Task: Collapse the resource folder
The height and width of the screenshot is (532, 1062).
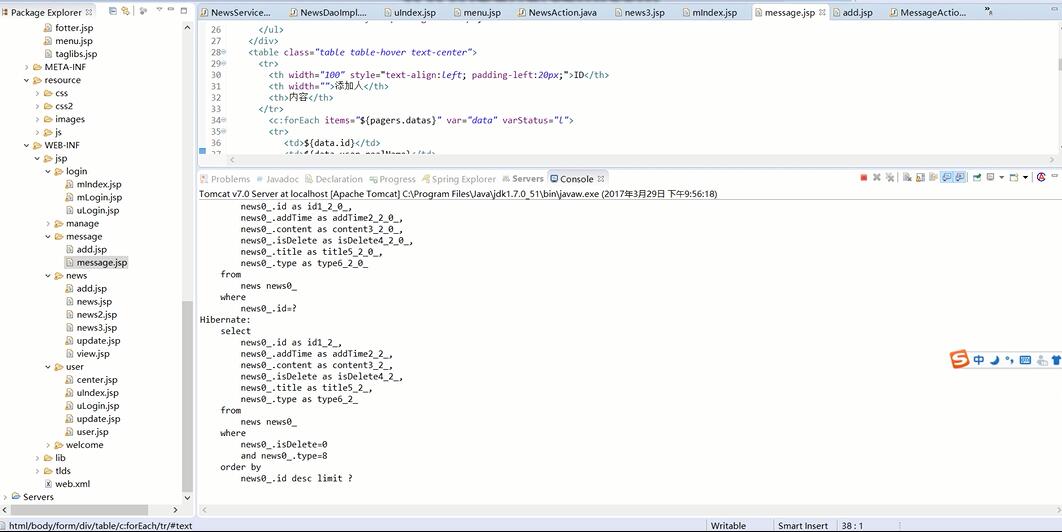Action: click(x=27, y=80)
